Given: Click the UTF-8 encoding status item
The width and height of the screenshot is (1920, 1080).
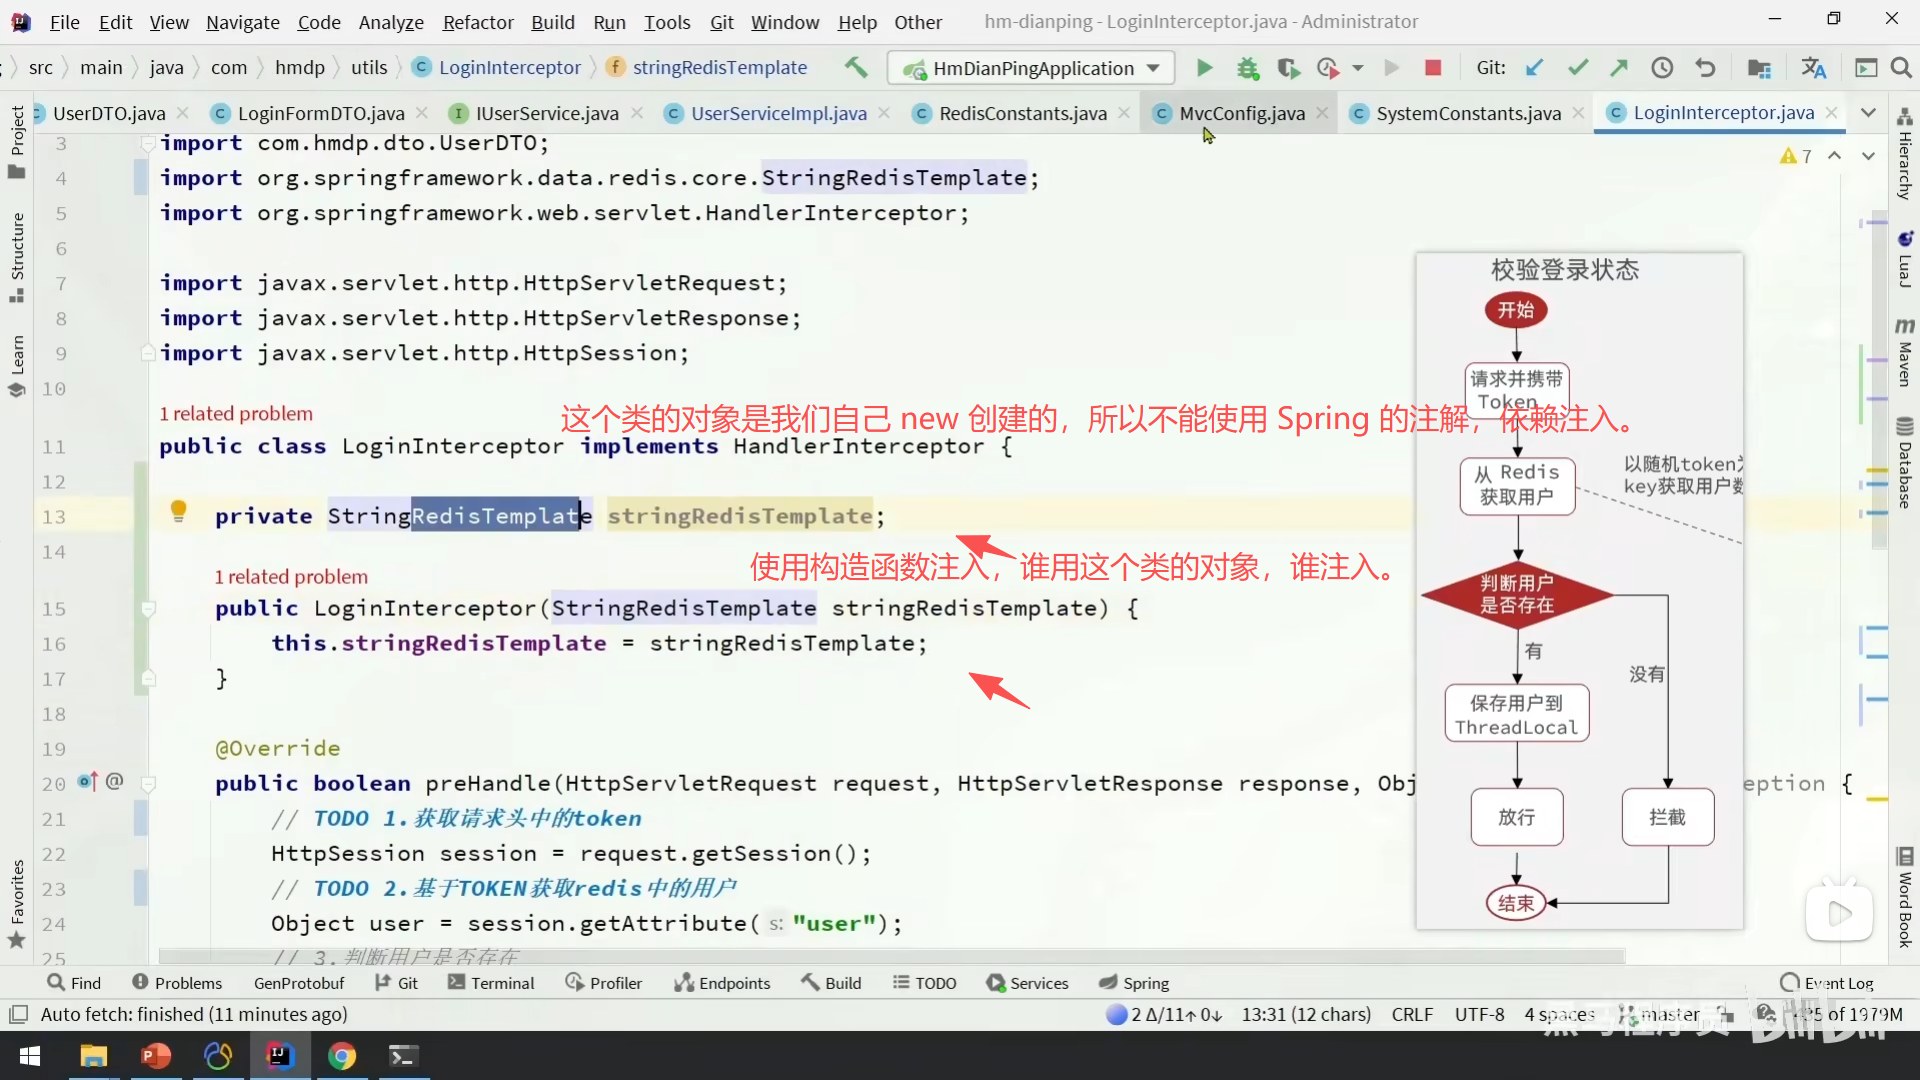Looking at the screenshot, I should (1478, 1014).
